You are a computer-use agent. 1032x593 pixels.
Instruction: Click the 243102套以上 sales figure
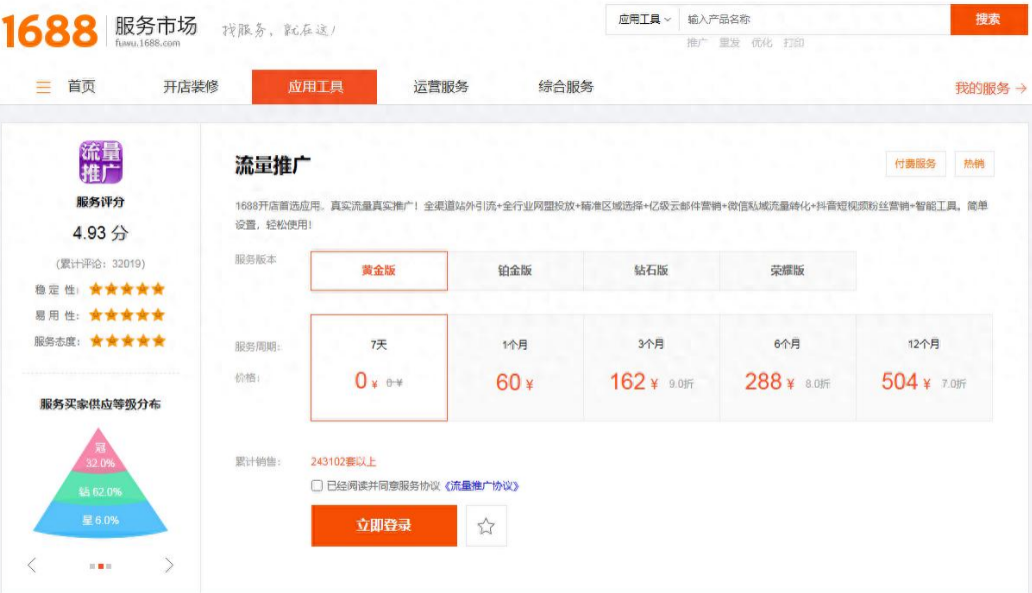click(343, 461)
